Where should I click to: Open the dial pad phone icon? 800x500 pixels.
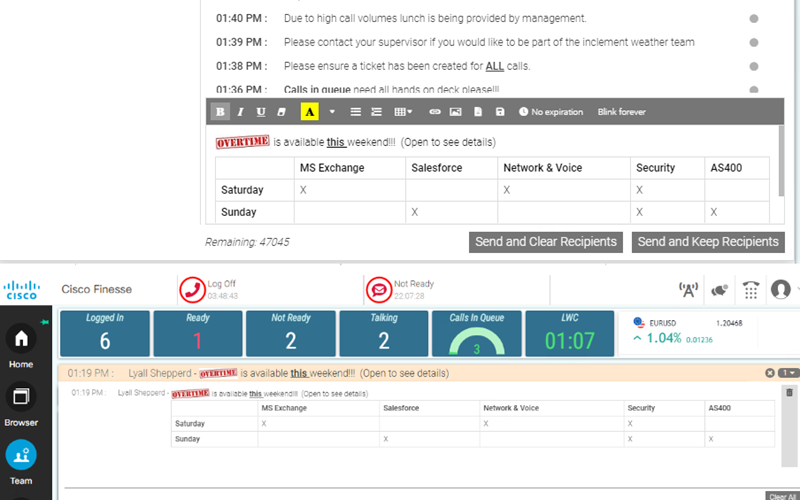tap(751, 289)
